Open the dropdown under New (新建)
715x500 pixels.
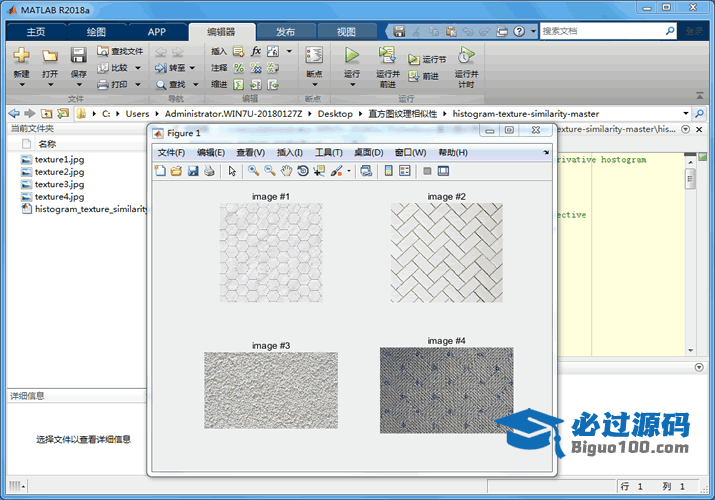[21, 85]
